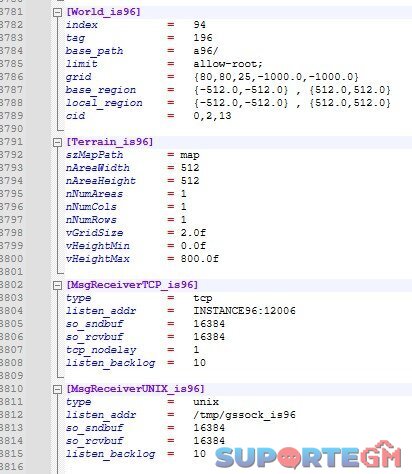Viewport: 412px width, 474px height.
Task: Click listen_addr value INSTANCE96:12006
Action: (x=244, y=311)
